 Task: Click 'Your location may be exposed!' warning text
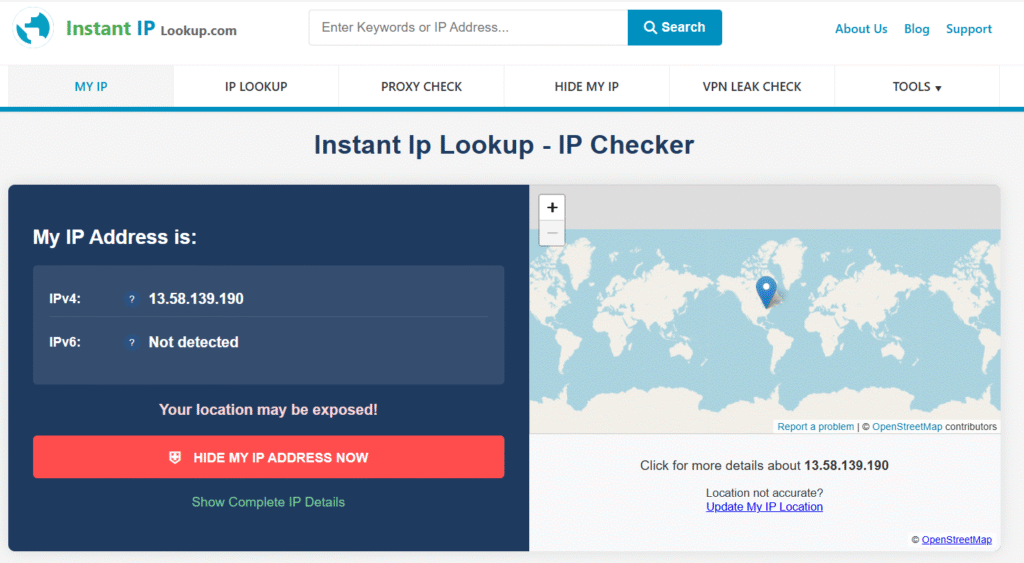tap(268, 410)
